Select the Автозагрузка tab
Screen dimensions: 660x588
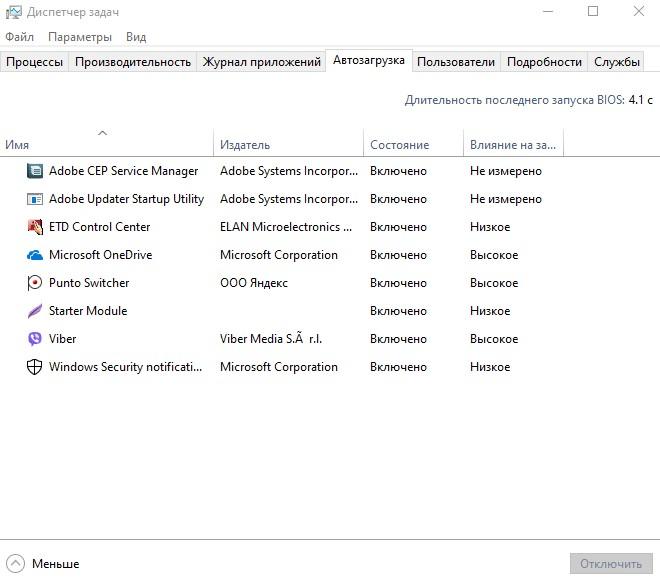[369, 60]
